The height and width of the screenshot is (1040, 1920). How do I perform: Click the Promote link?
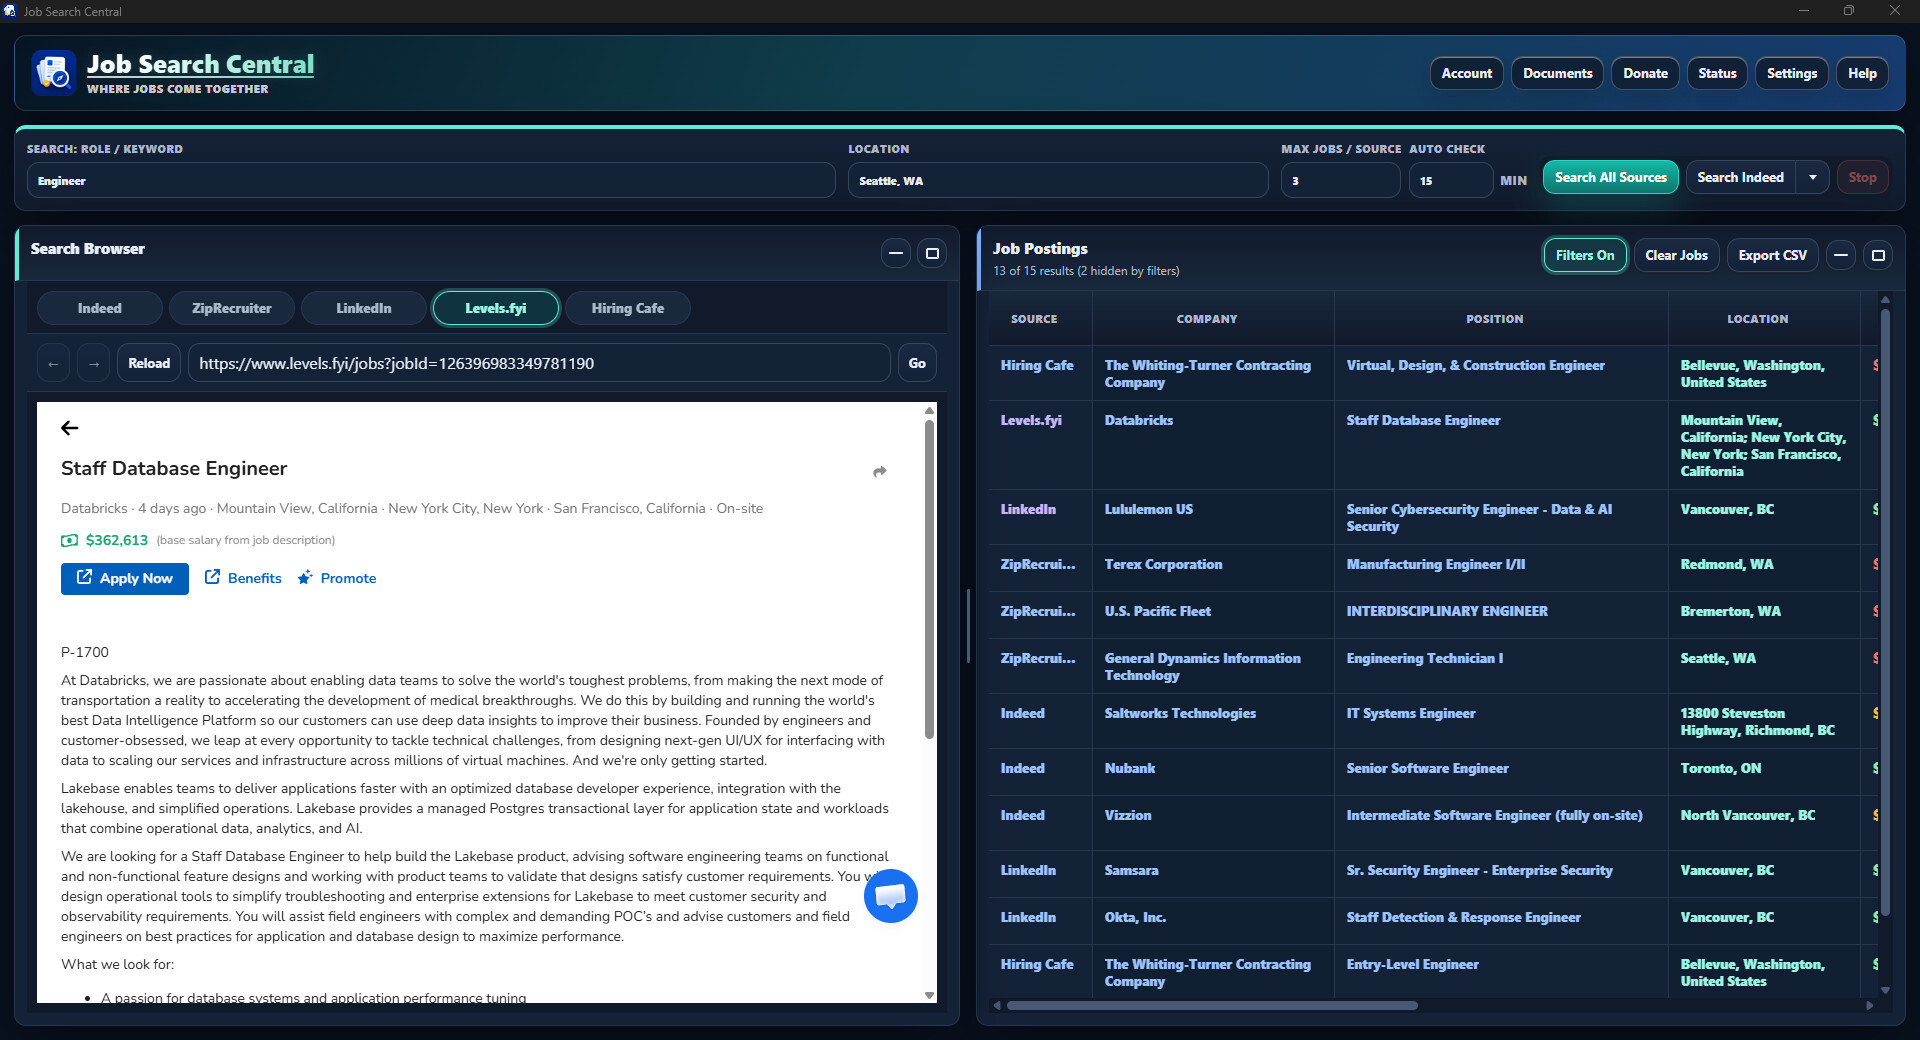[x=337, y=578]
